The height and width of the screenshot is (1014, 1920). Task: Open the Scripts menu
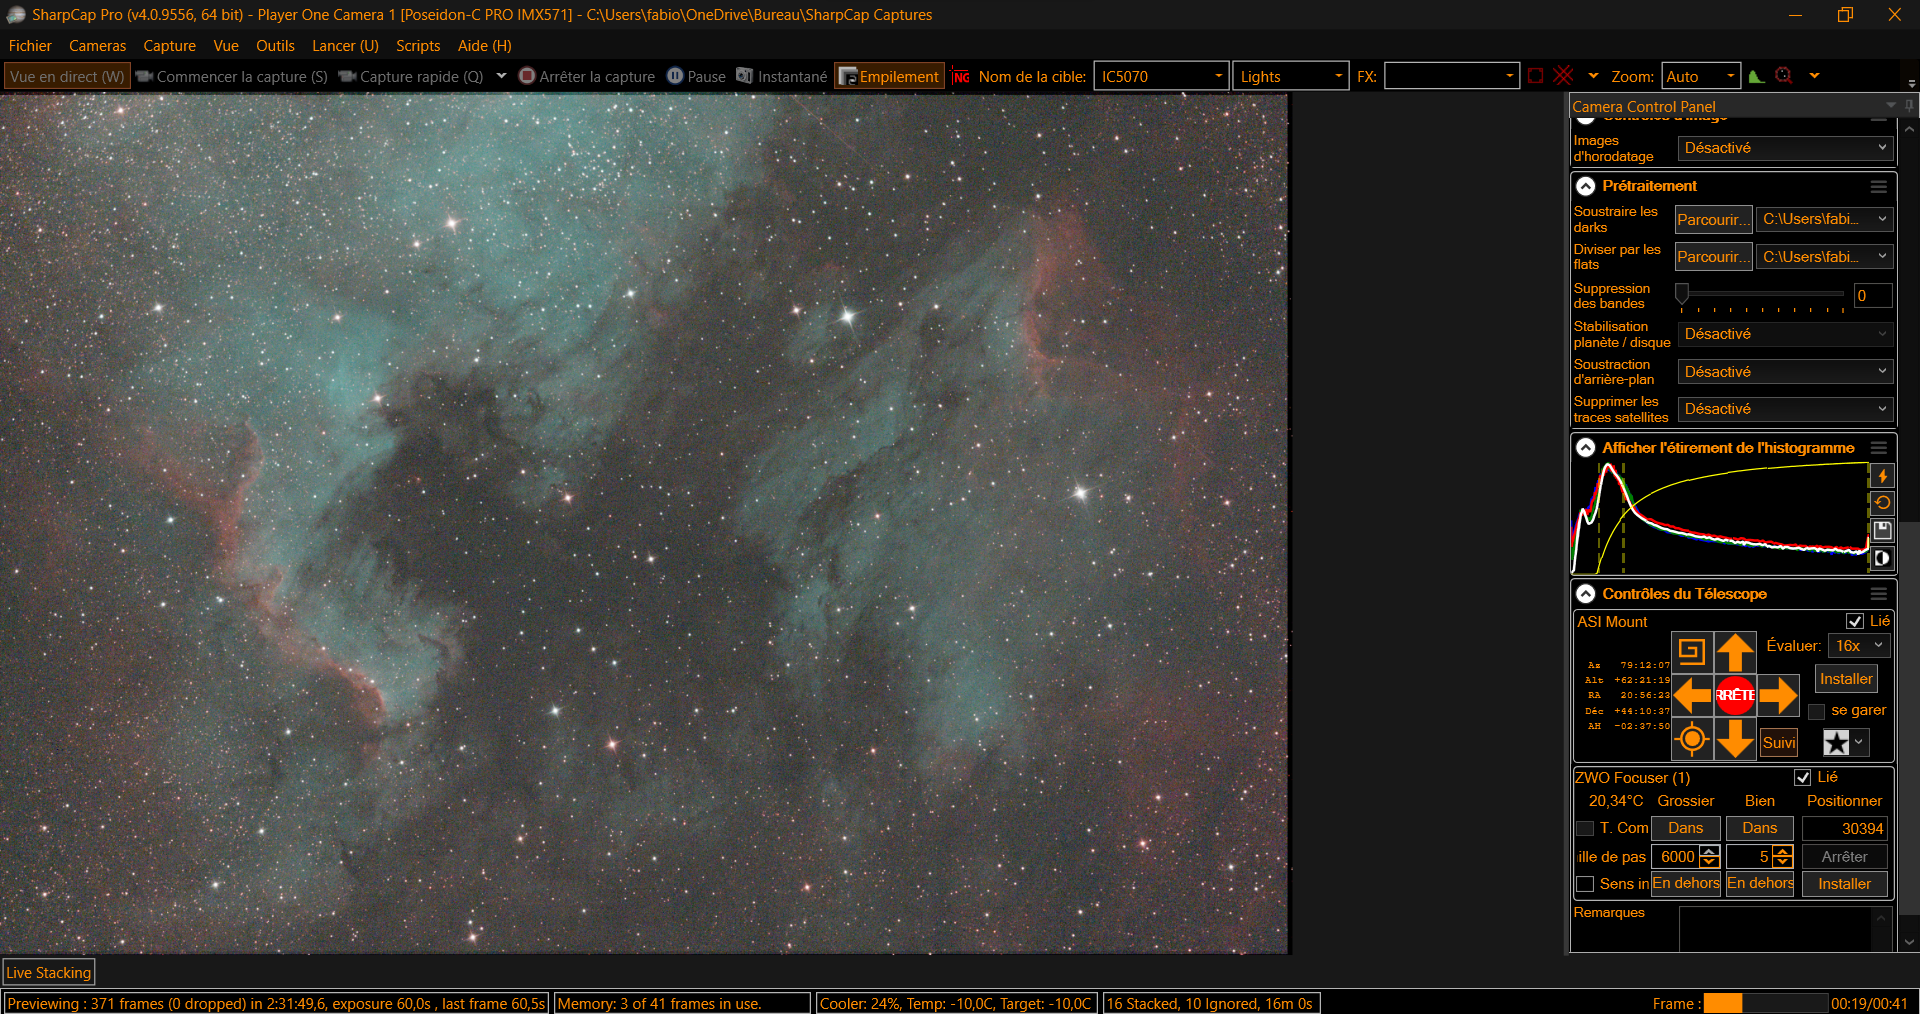[x=418, y=46]
